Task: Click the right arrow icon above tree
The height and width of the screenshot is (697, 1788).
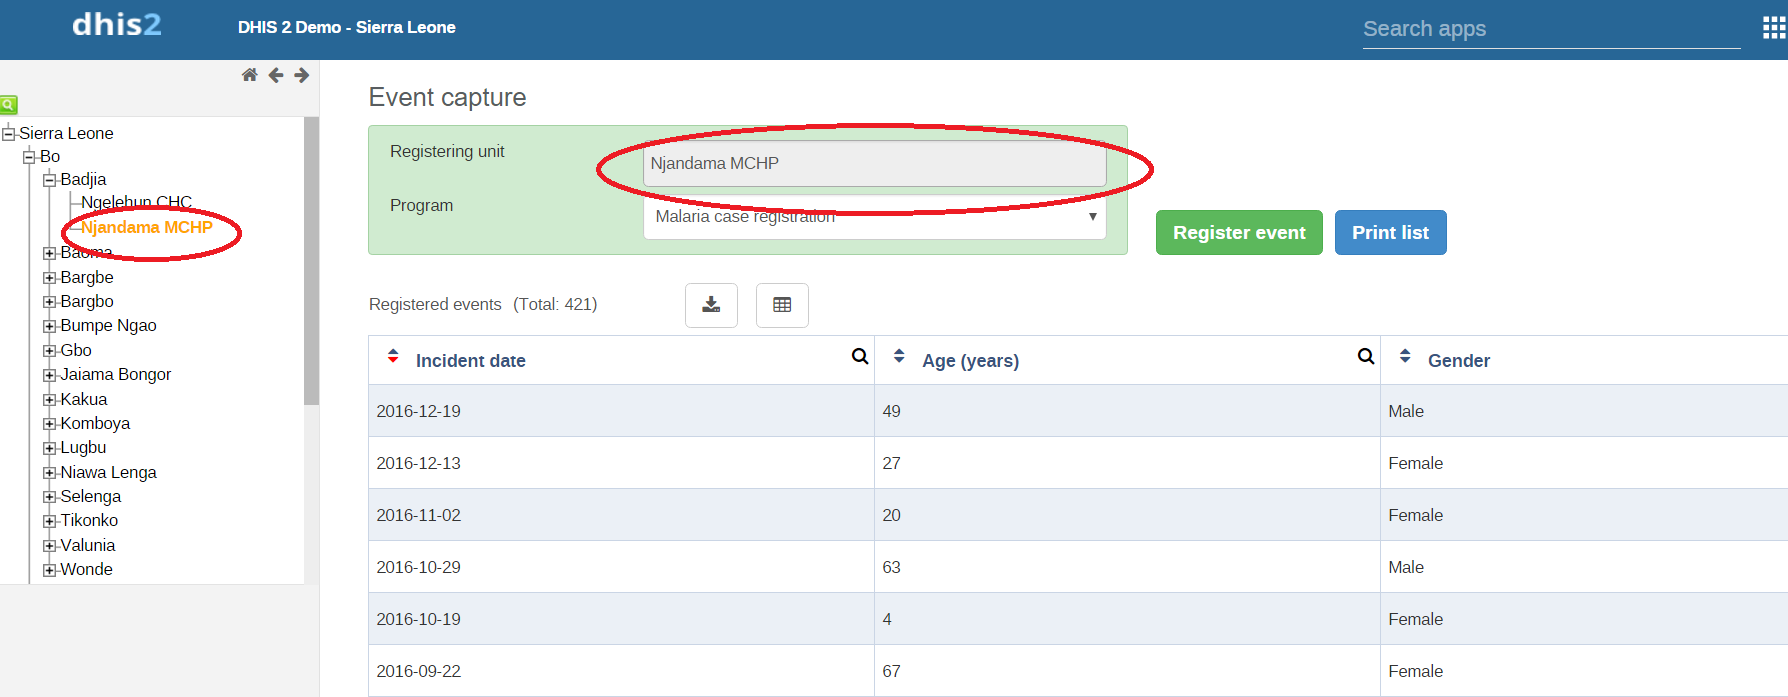Action: pos(302,75)
